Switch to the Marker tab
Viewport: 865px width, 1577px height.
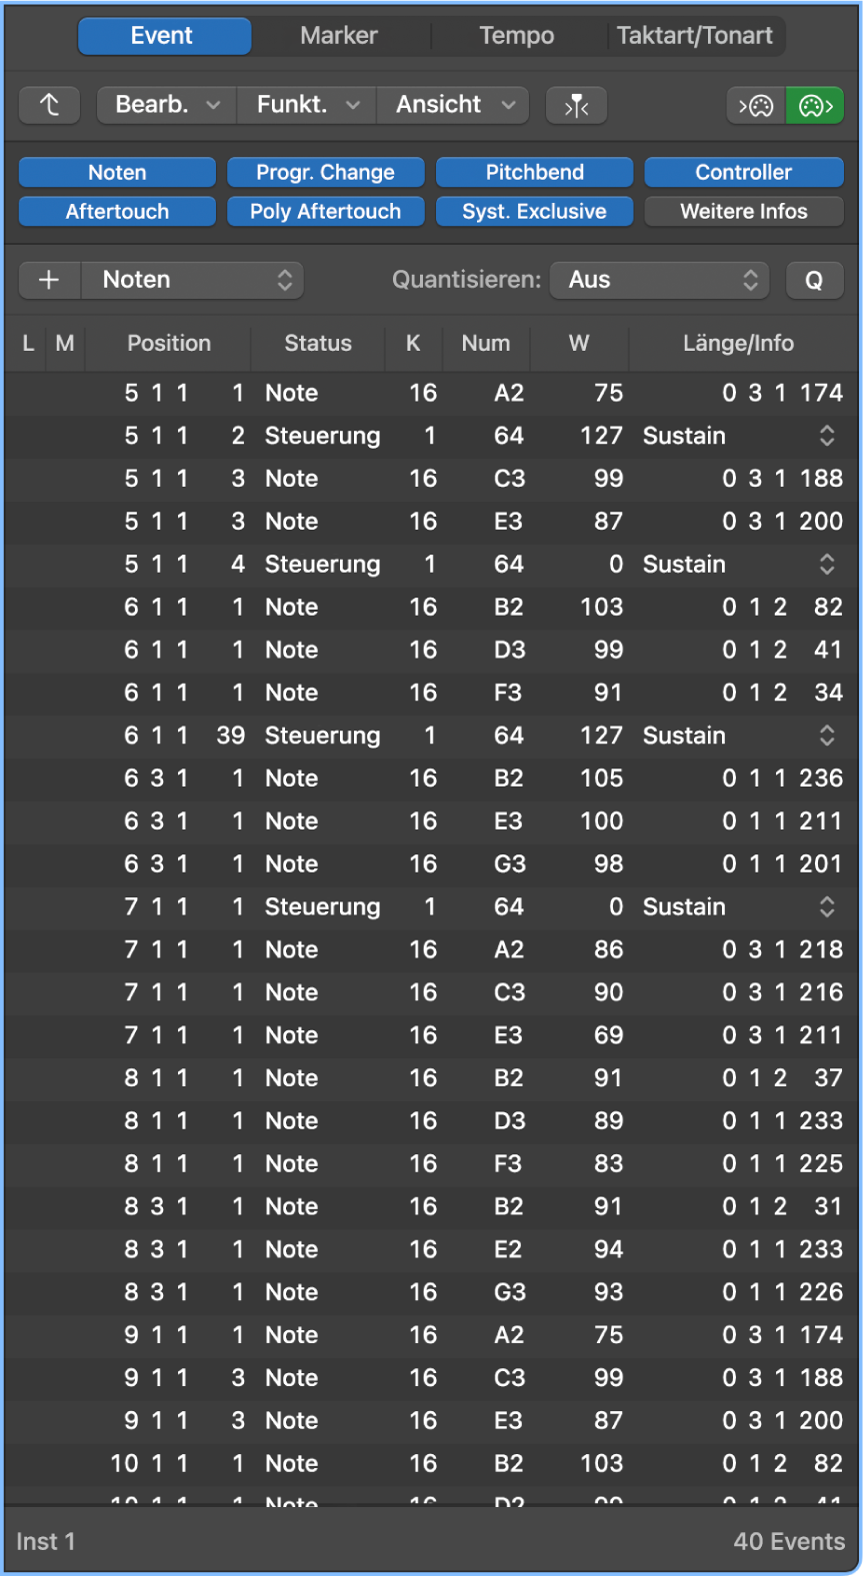339,36
